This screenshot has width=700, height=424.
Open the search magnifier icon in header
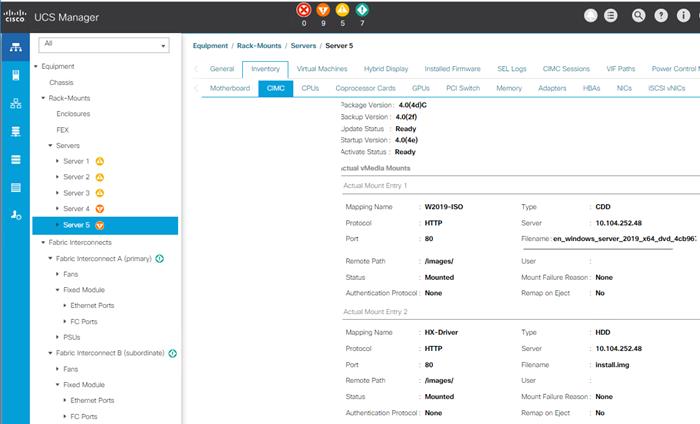point(638,16)
